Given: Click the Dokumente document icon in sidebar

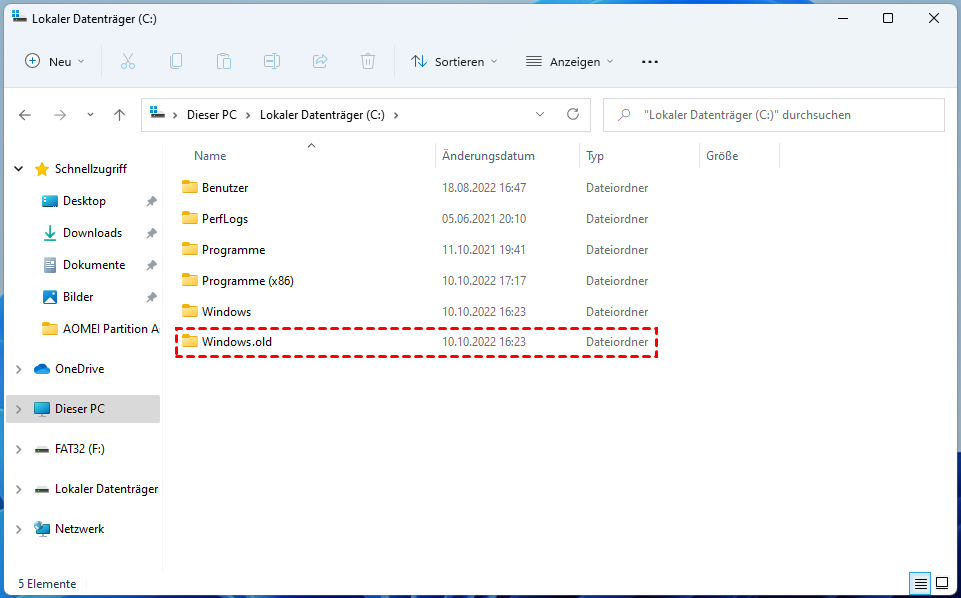Looking at the screenshot, I should coord(50,265).
